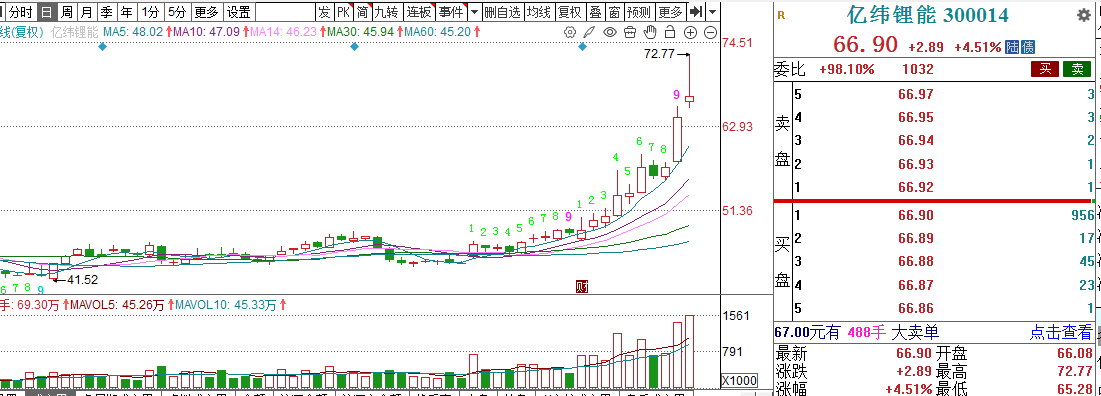
Task: Click the 财 marker at chart bottom
Action: click(x=581, y=285)
